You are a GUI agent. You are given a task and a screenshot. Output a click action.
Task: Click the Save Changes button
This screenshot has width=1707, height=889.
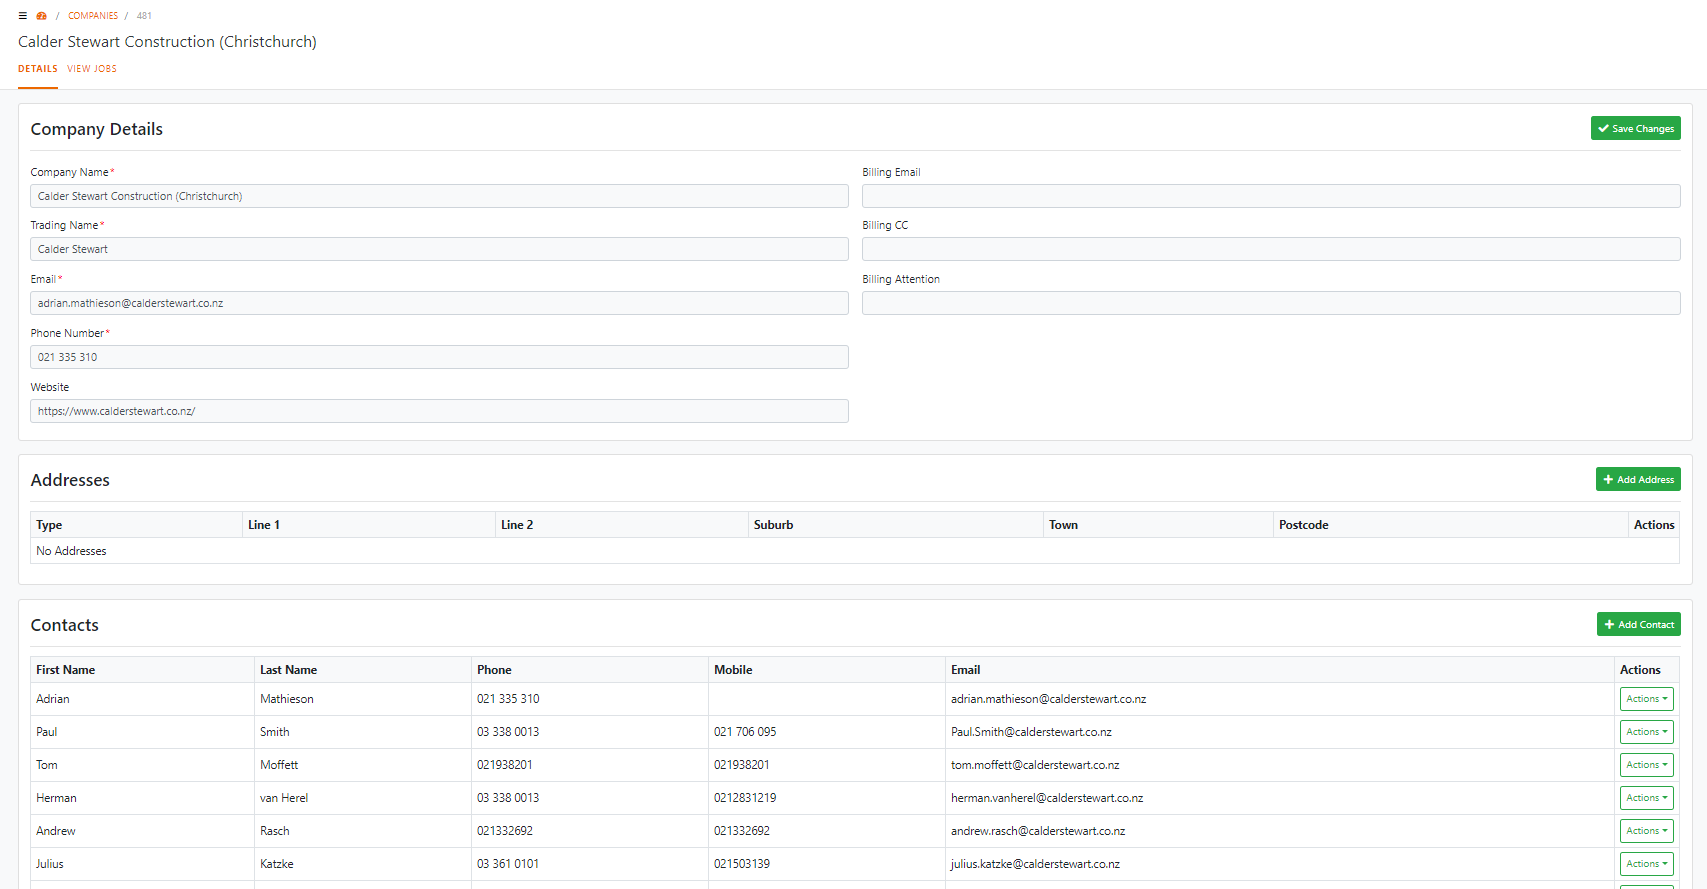pos(1635,129)
